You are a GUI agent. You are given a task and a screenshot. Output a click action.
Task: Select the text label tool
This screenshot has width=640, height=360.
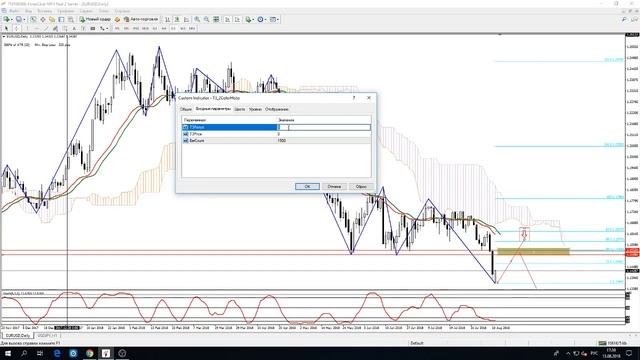click(83, 29)
